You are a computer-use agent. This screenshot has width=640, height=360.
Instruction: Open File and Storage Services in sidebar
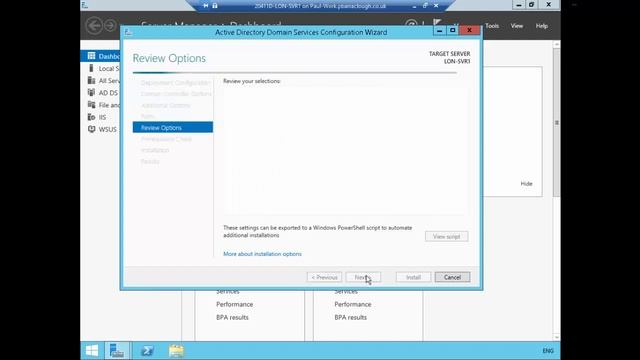coord(100,105)
